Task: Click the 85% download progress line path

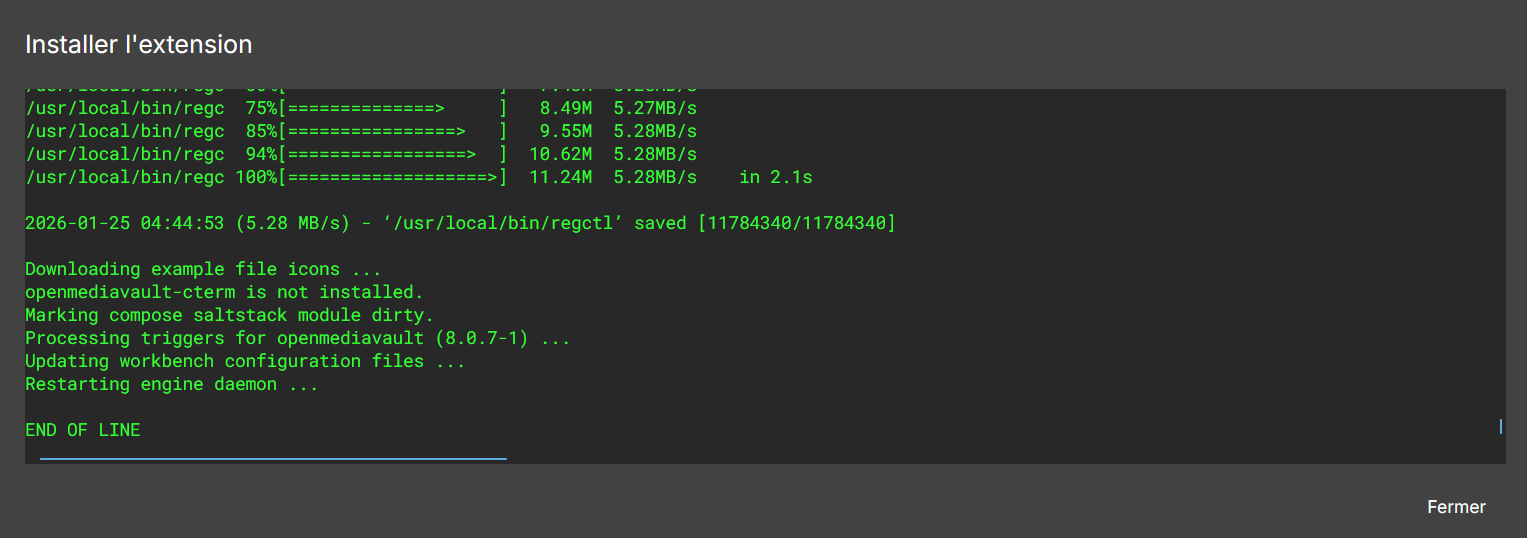Action: coord(124,131)
